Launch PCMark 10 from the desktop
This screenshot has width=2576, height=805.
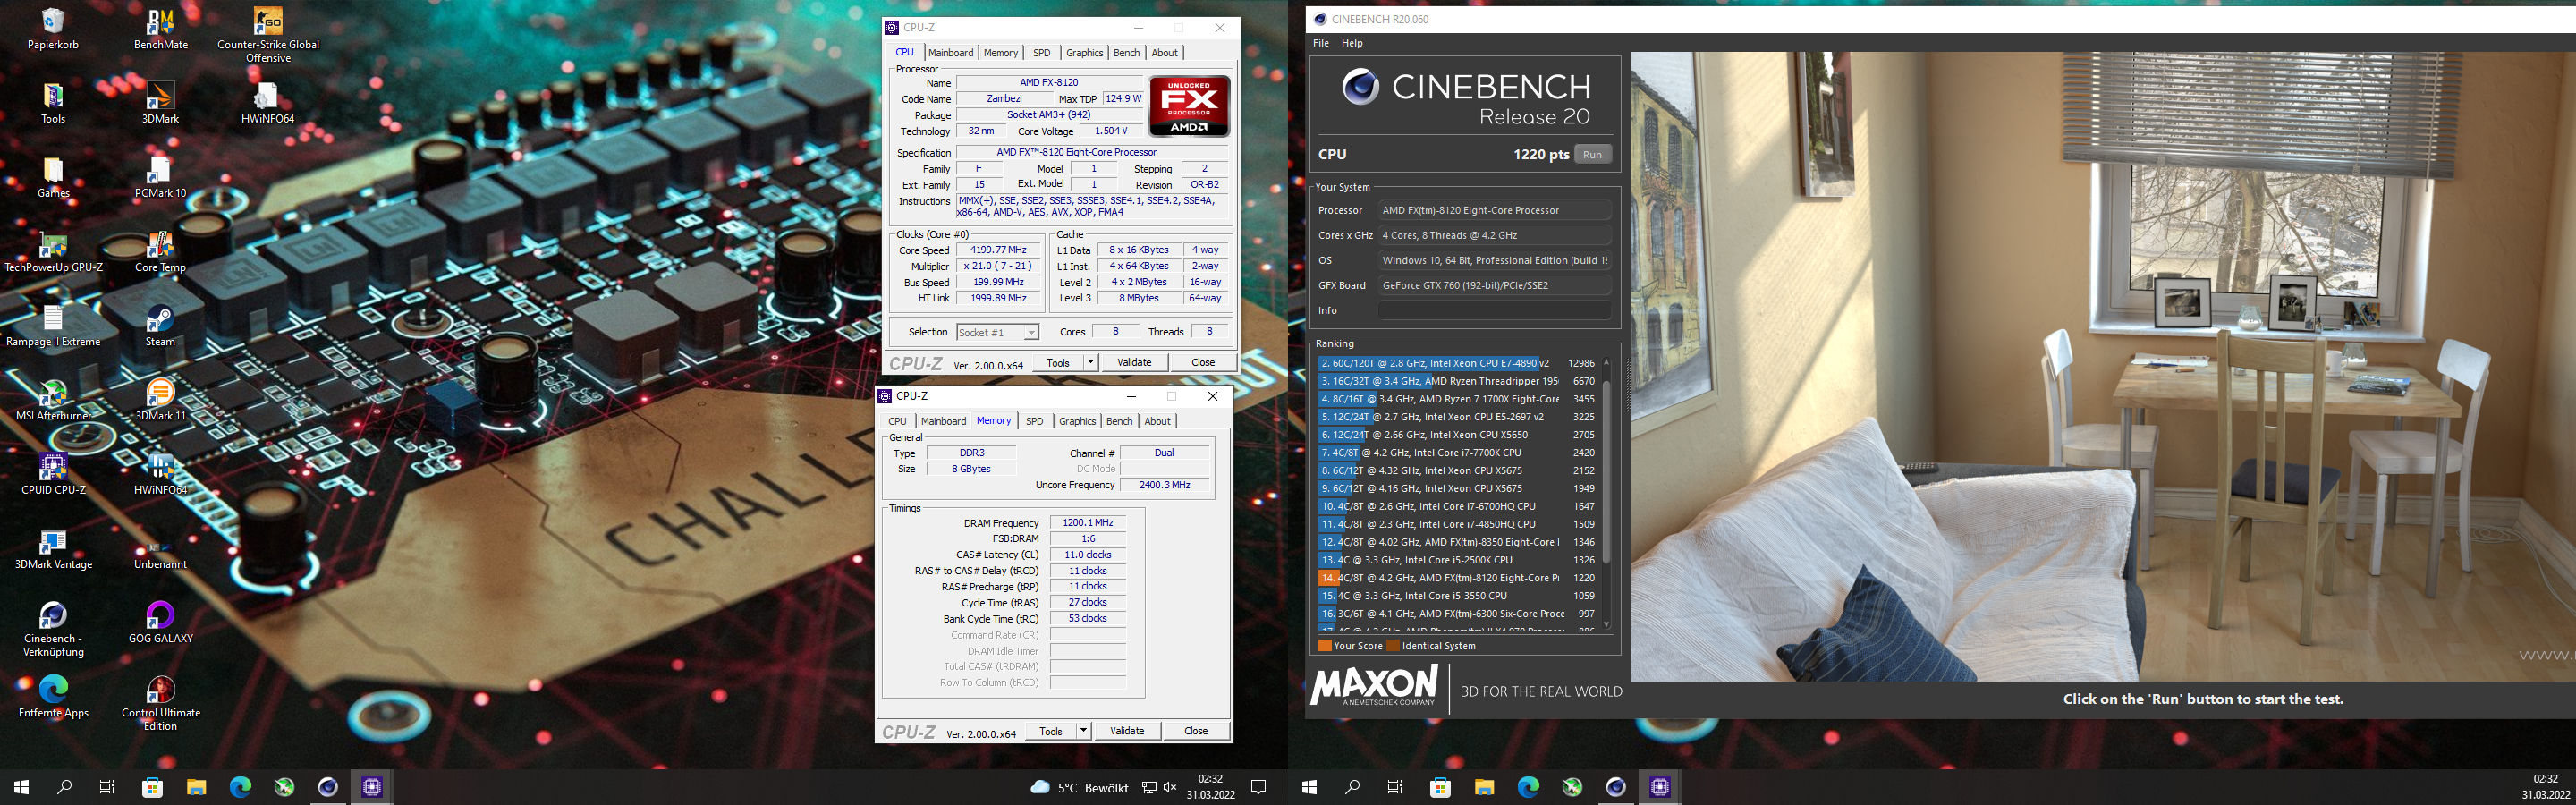pyautogui.click(x=160, y=178)
